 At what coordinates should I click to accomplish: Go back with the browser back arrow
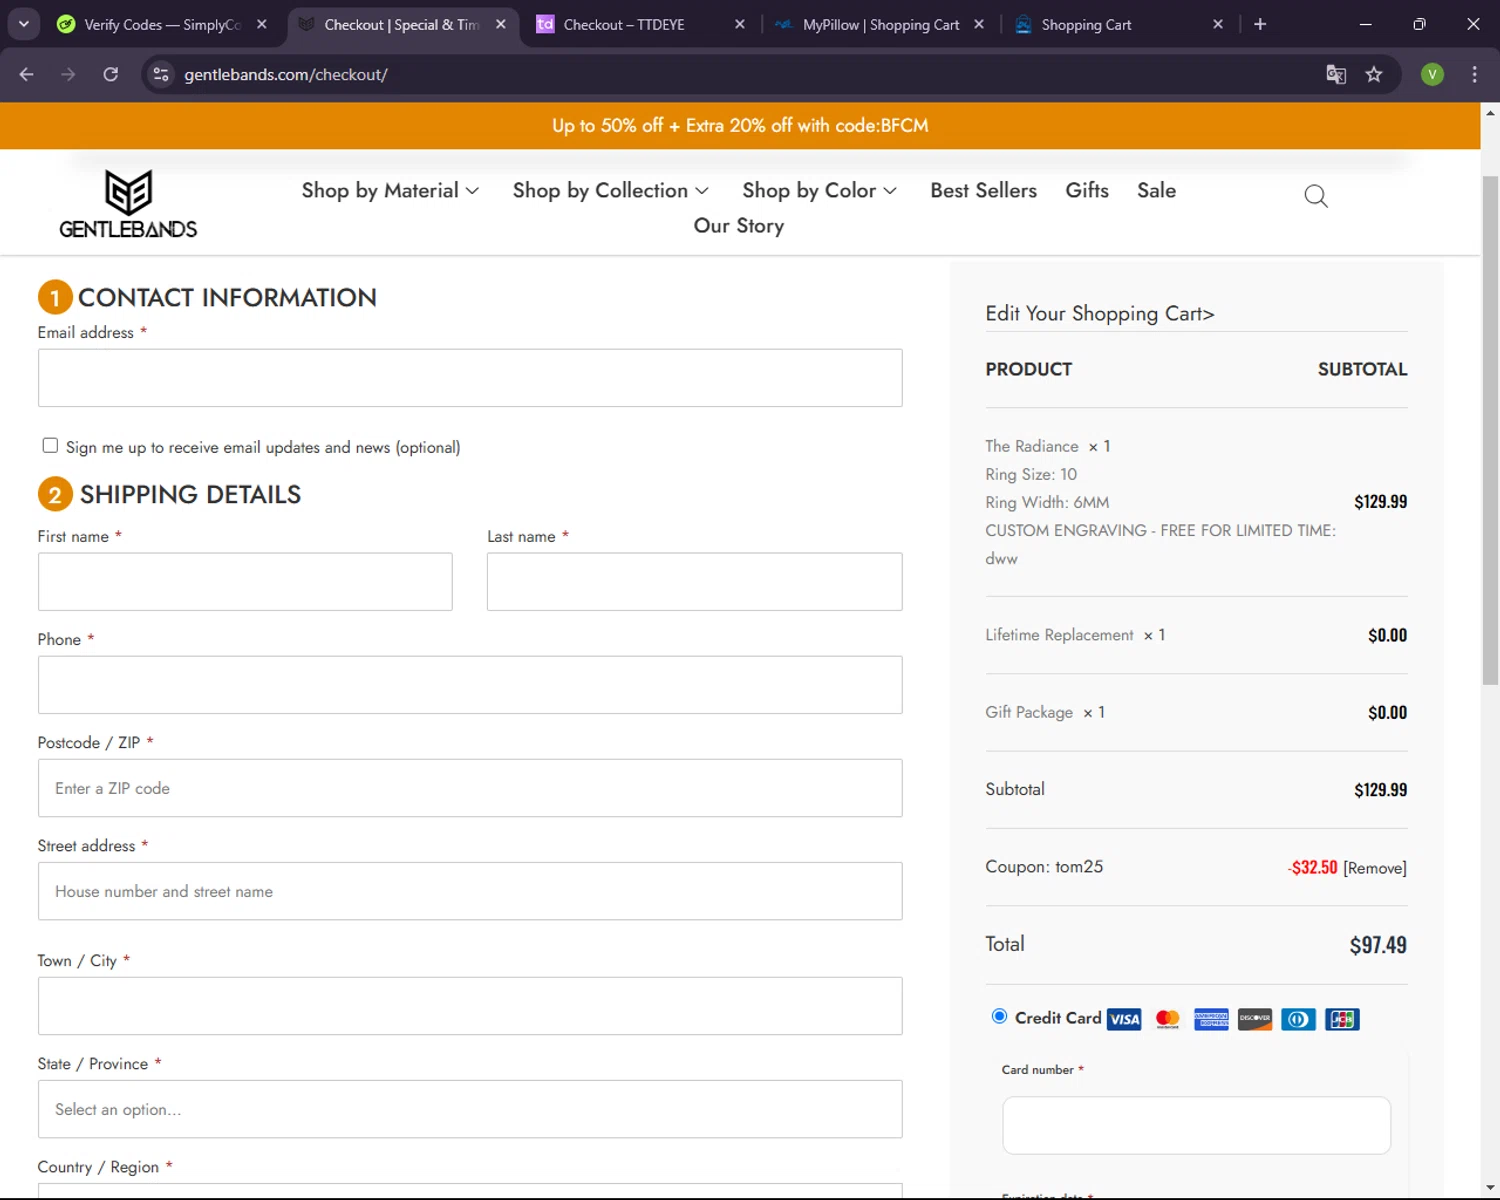(27, 74)
